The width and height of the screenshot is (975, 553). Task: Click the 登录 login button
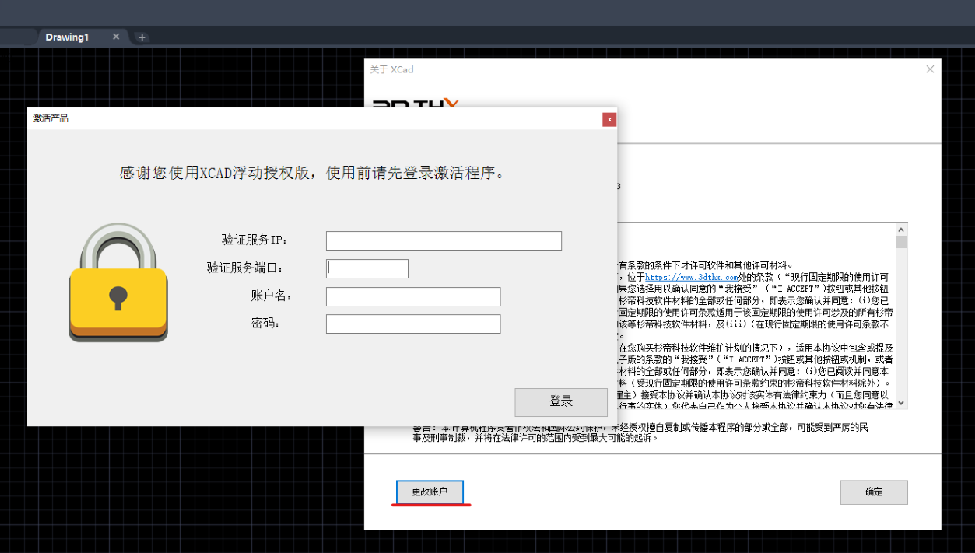[x=561, y=402]
